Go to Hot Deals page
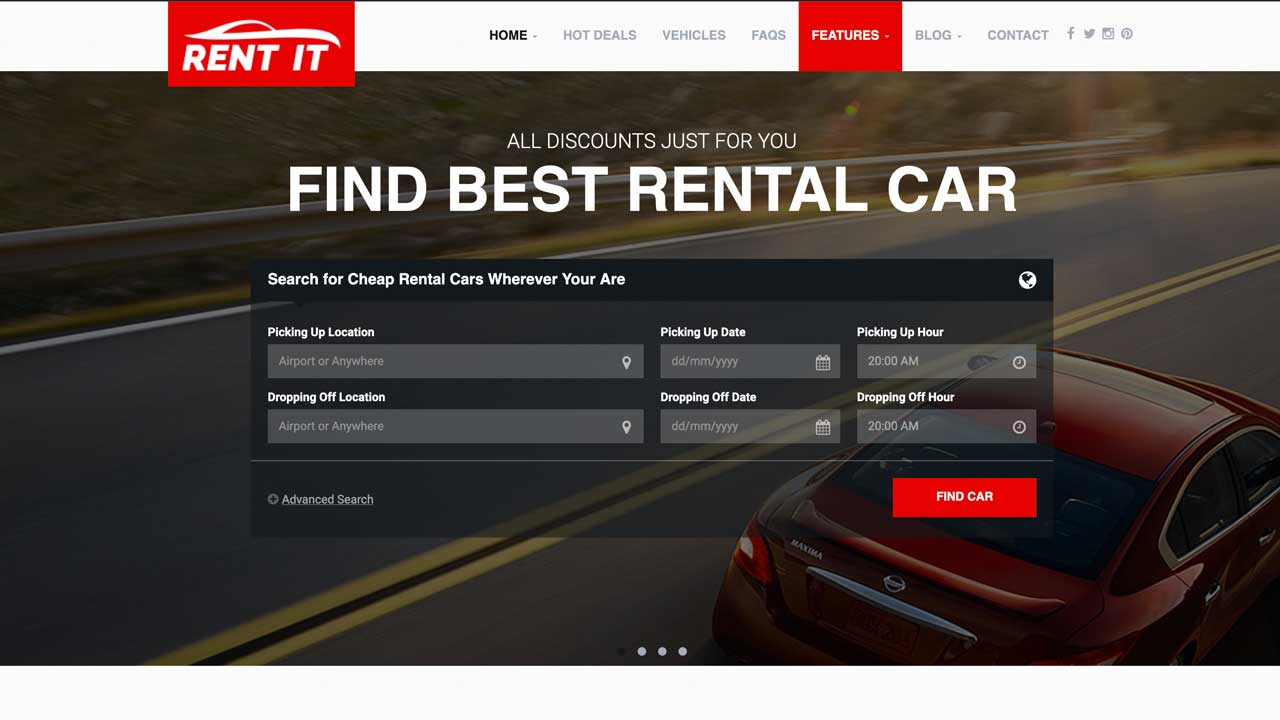The height and width of the screenshot is (720, 1280). click(x=600, y=35)
